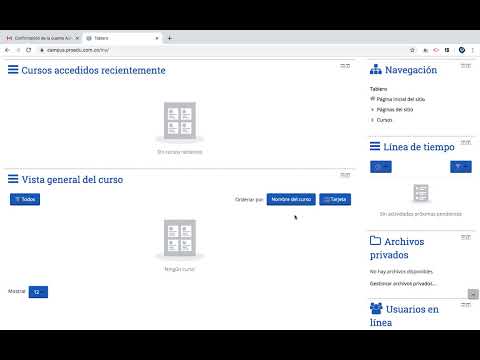This screenshot has width=480, height=360.
Task: Open Gestionar archivos privados link
Action: point(403,284)
